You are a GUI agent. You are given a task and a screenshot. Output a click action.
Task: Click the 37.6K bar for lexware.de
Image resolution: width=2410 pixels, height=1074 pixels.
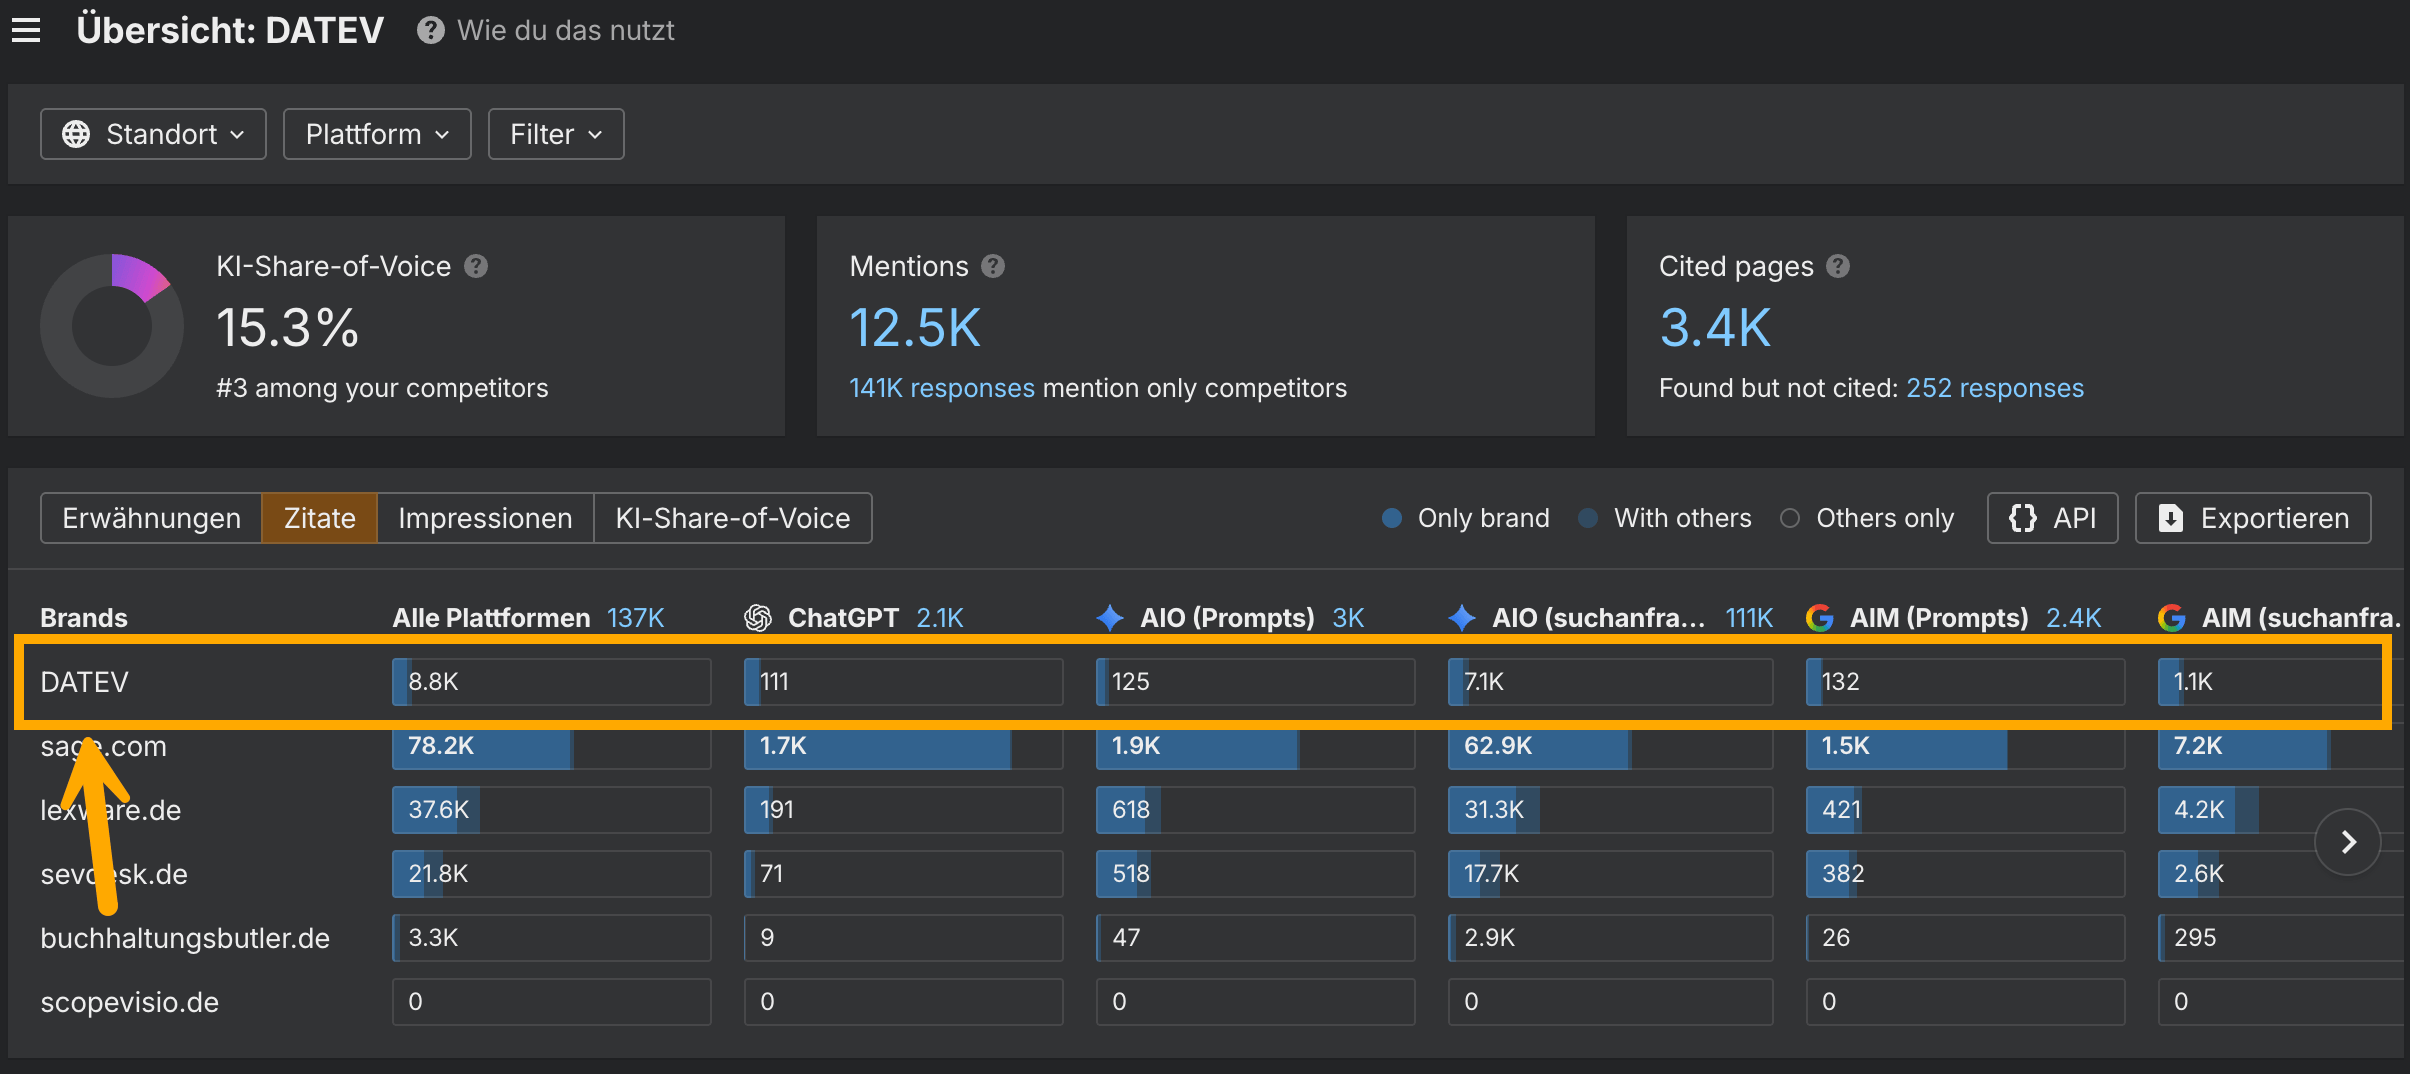point(551,810)
